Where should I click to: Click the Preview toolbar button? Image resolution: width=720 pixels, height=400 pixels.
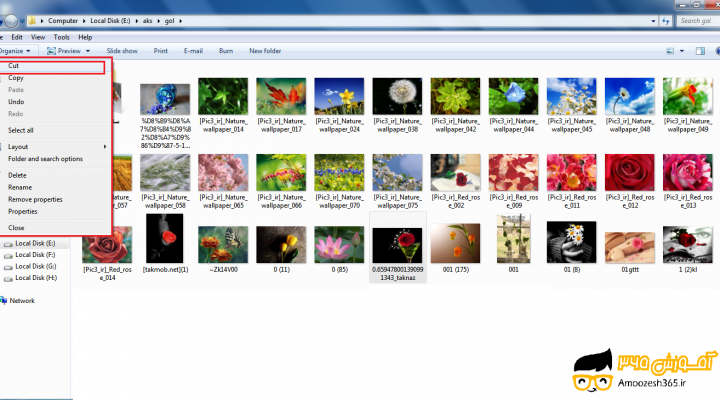64,51
